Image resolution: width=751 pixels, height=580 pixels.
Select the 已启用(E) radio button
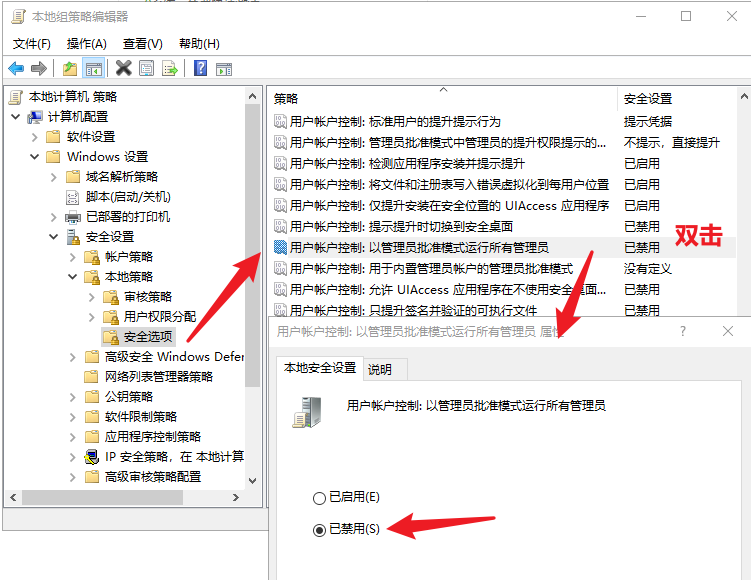coord(320,497)
